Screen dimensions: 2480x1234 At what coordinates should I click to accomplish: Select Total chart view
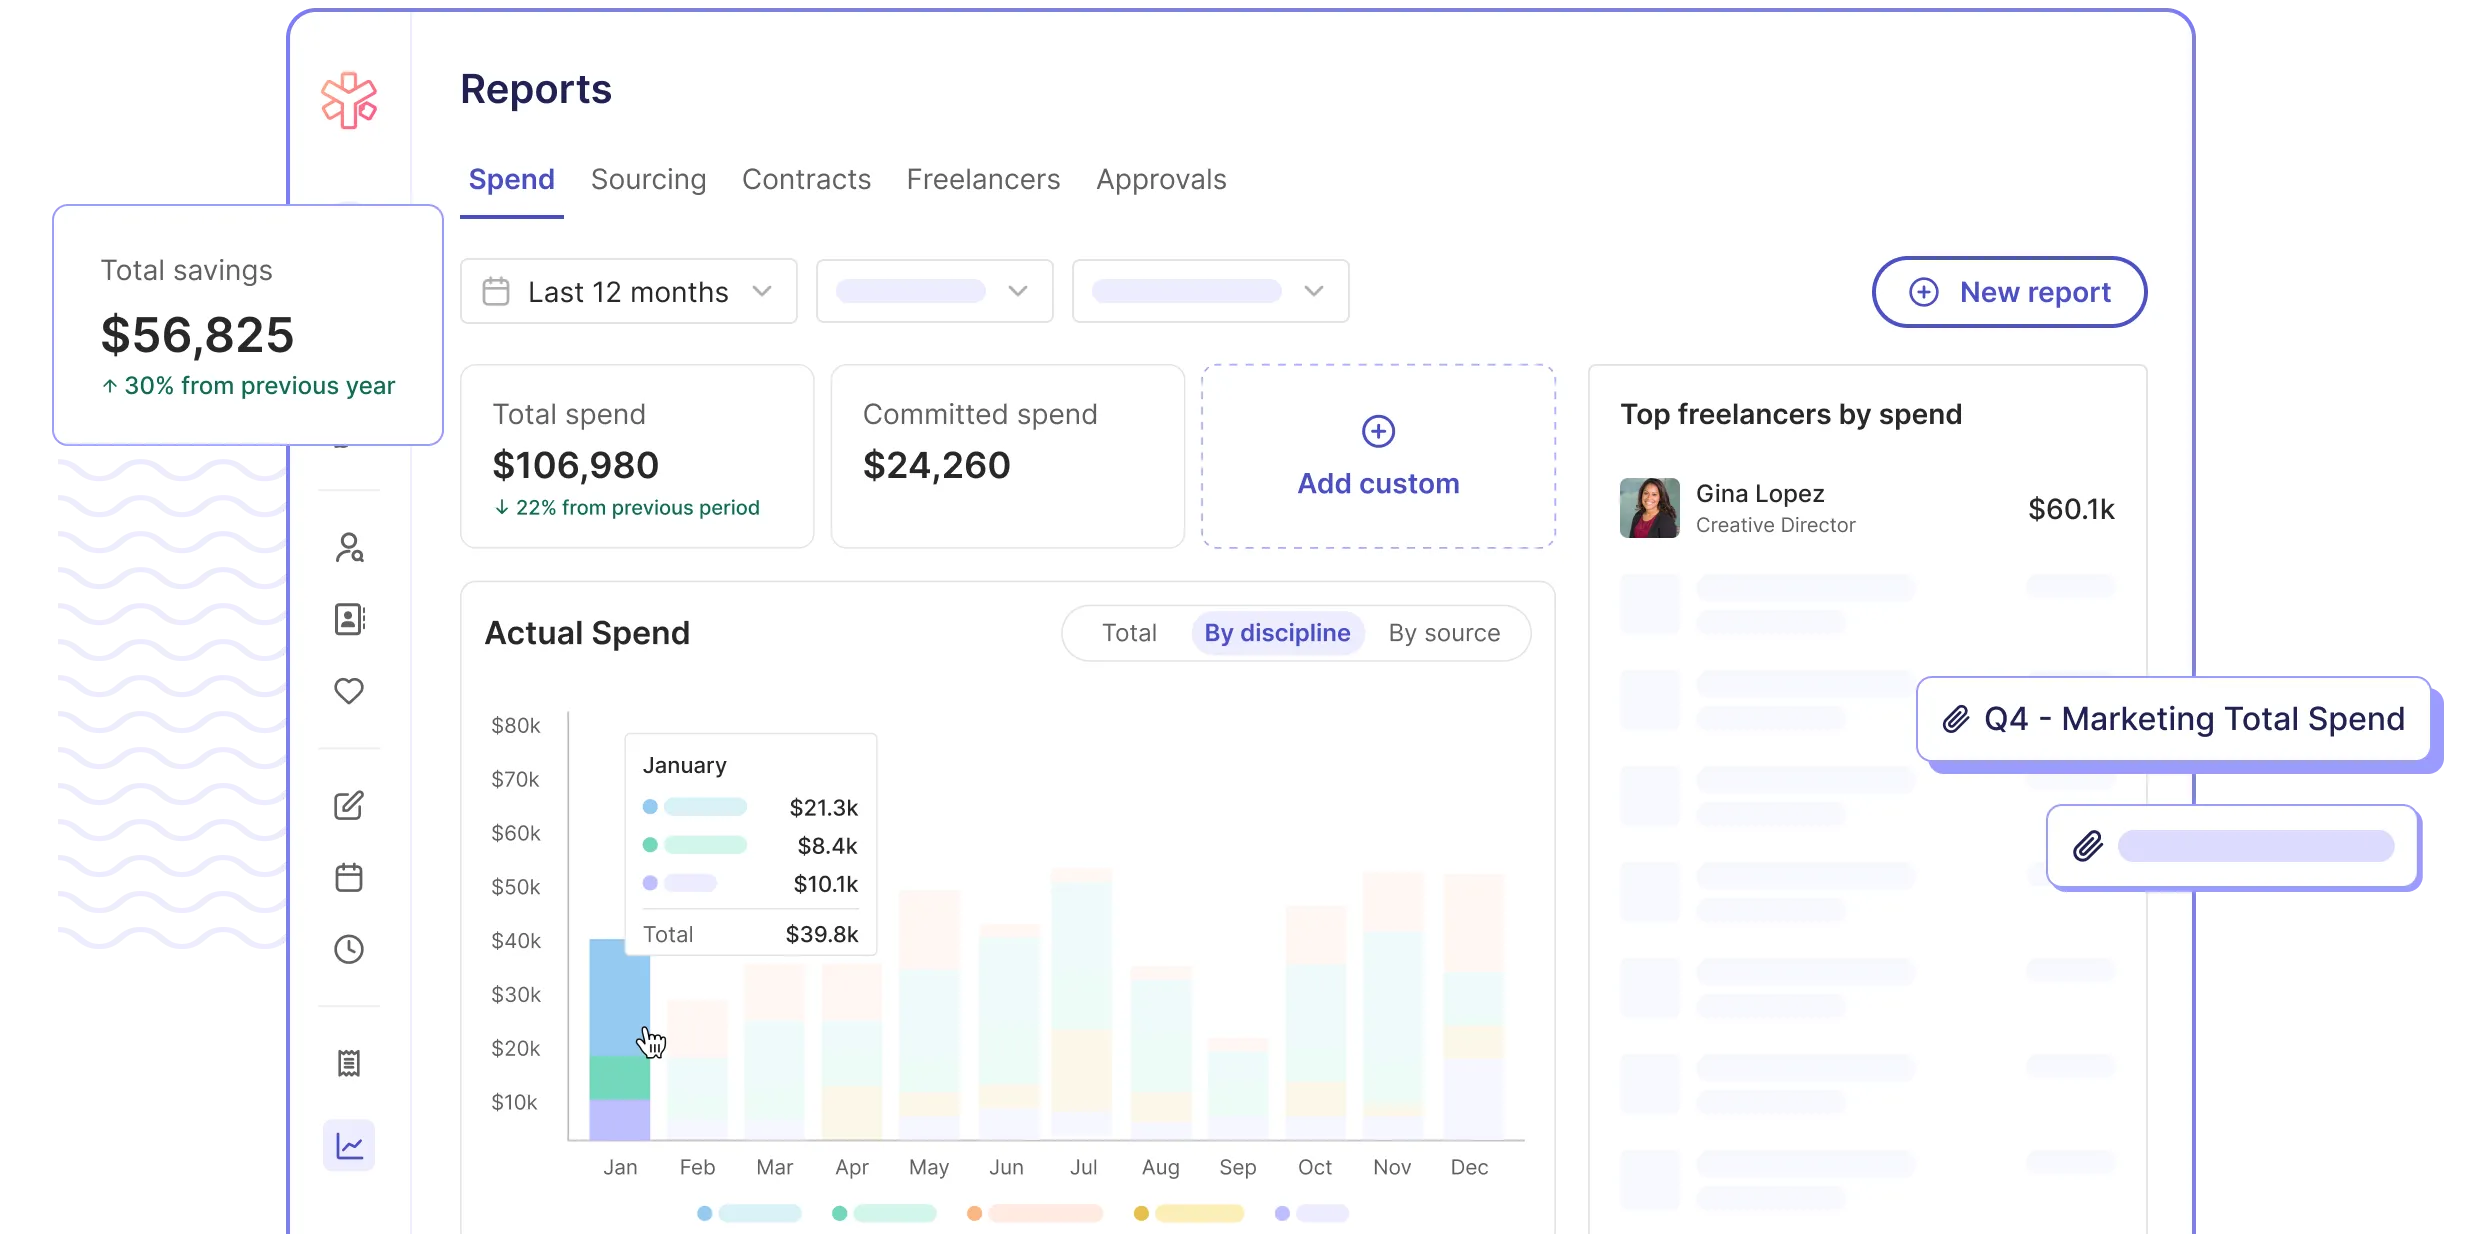pyautogui.click(x=1129, y=633)
